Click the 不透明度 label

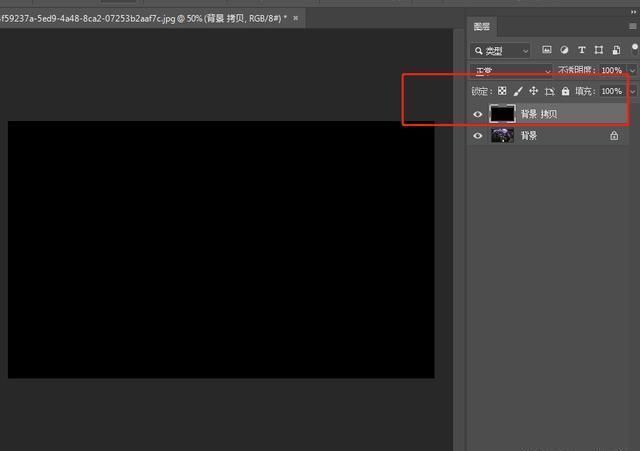click(x=575, y=70)
